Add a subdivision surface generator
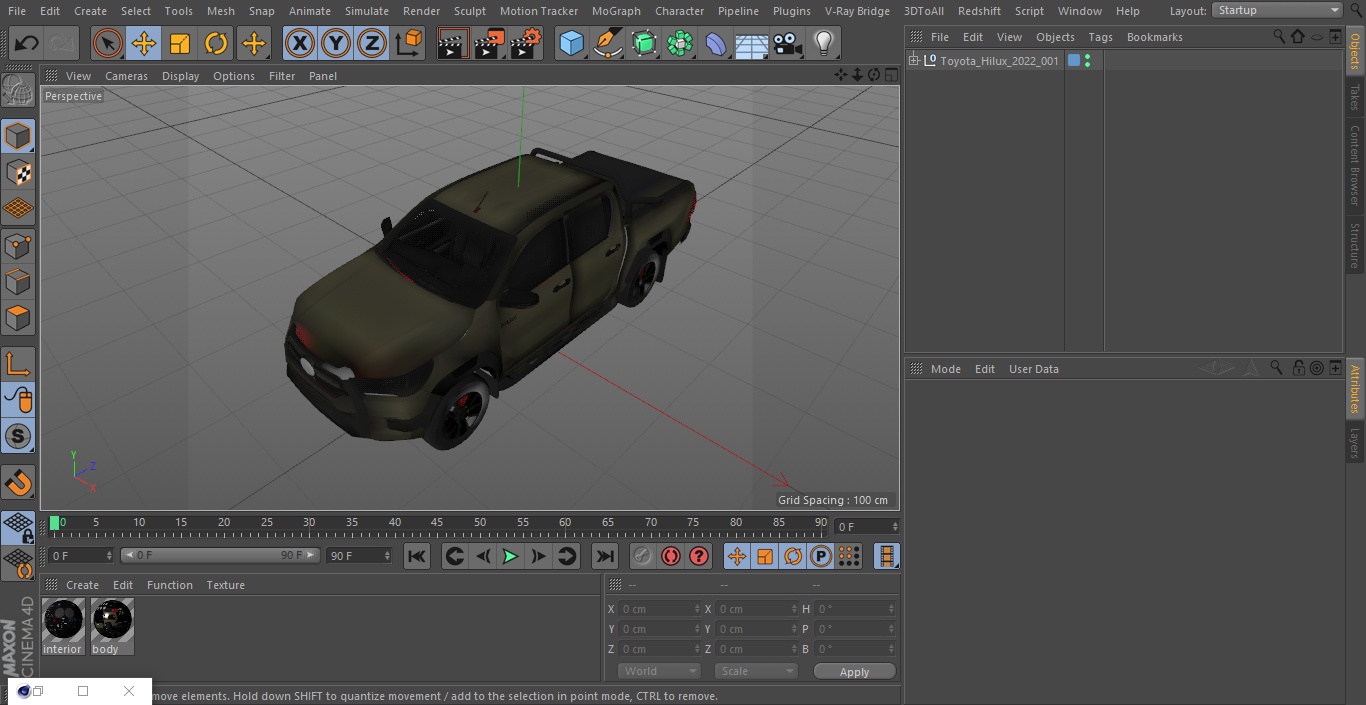Screen dimensions: 1366x705 (644, 44)
